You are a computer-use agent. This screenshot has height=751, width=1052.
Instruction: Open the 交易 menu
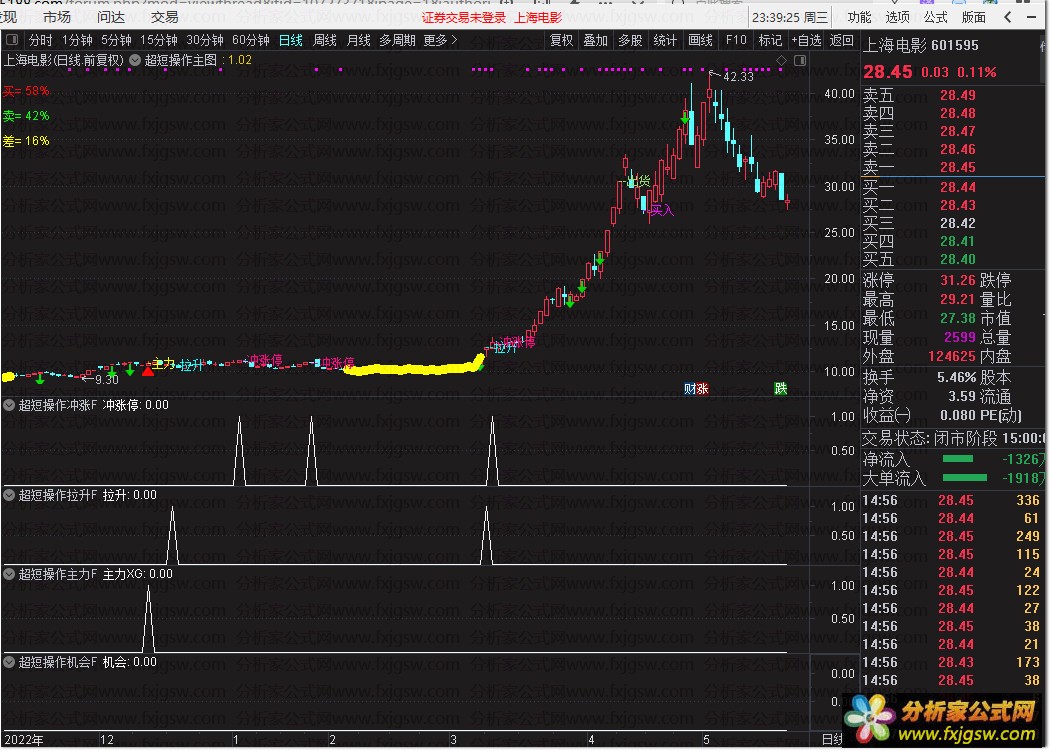tap(164, 17)
